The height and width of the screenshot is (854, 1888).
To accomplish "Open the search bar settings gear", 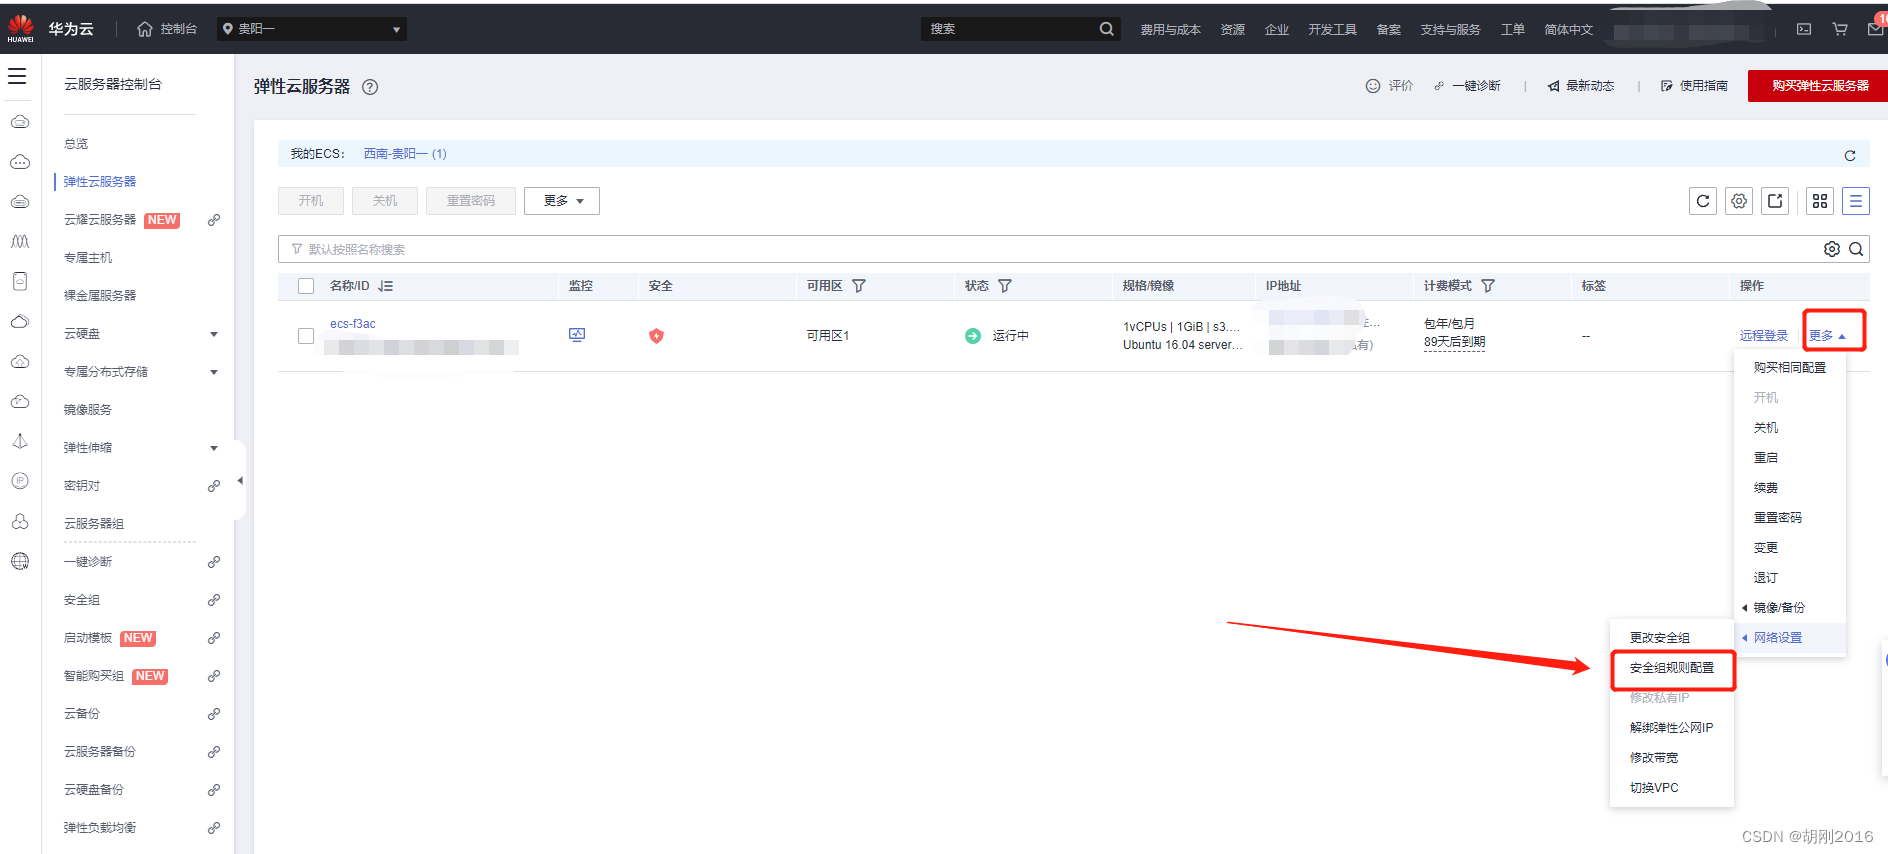I will coord(1832,249).
